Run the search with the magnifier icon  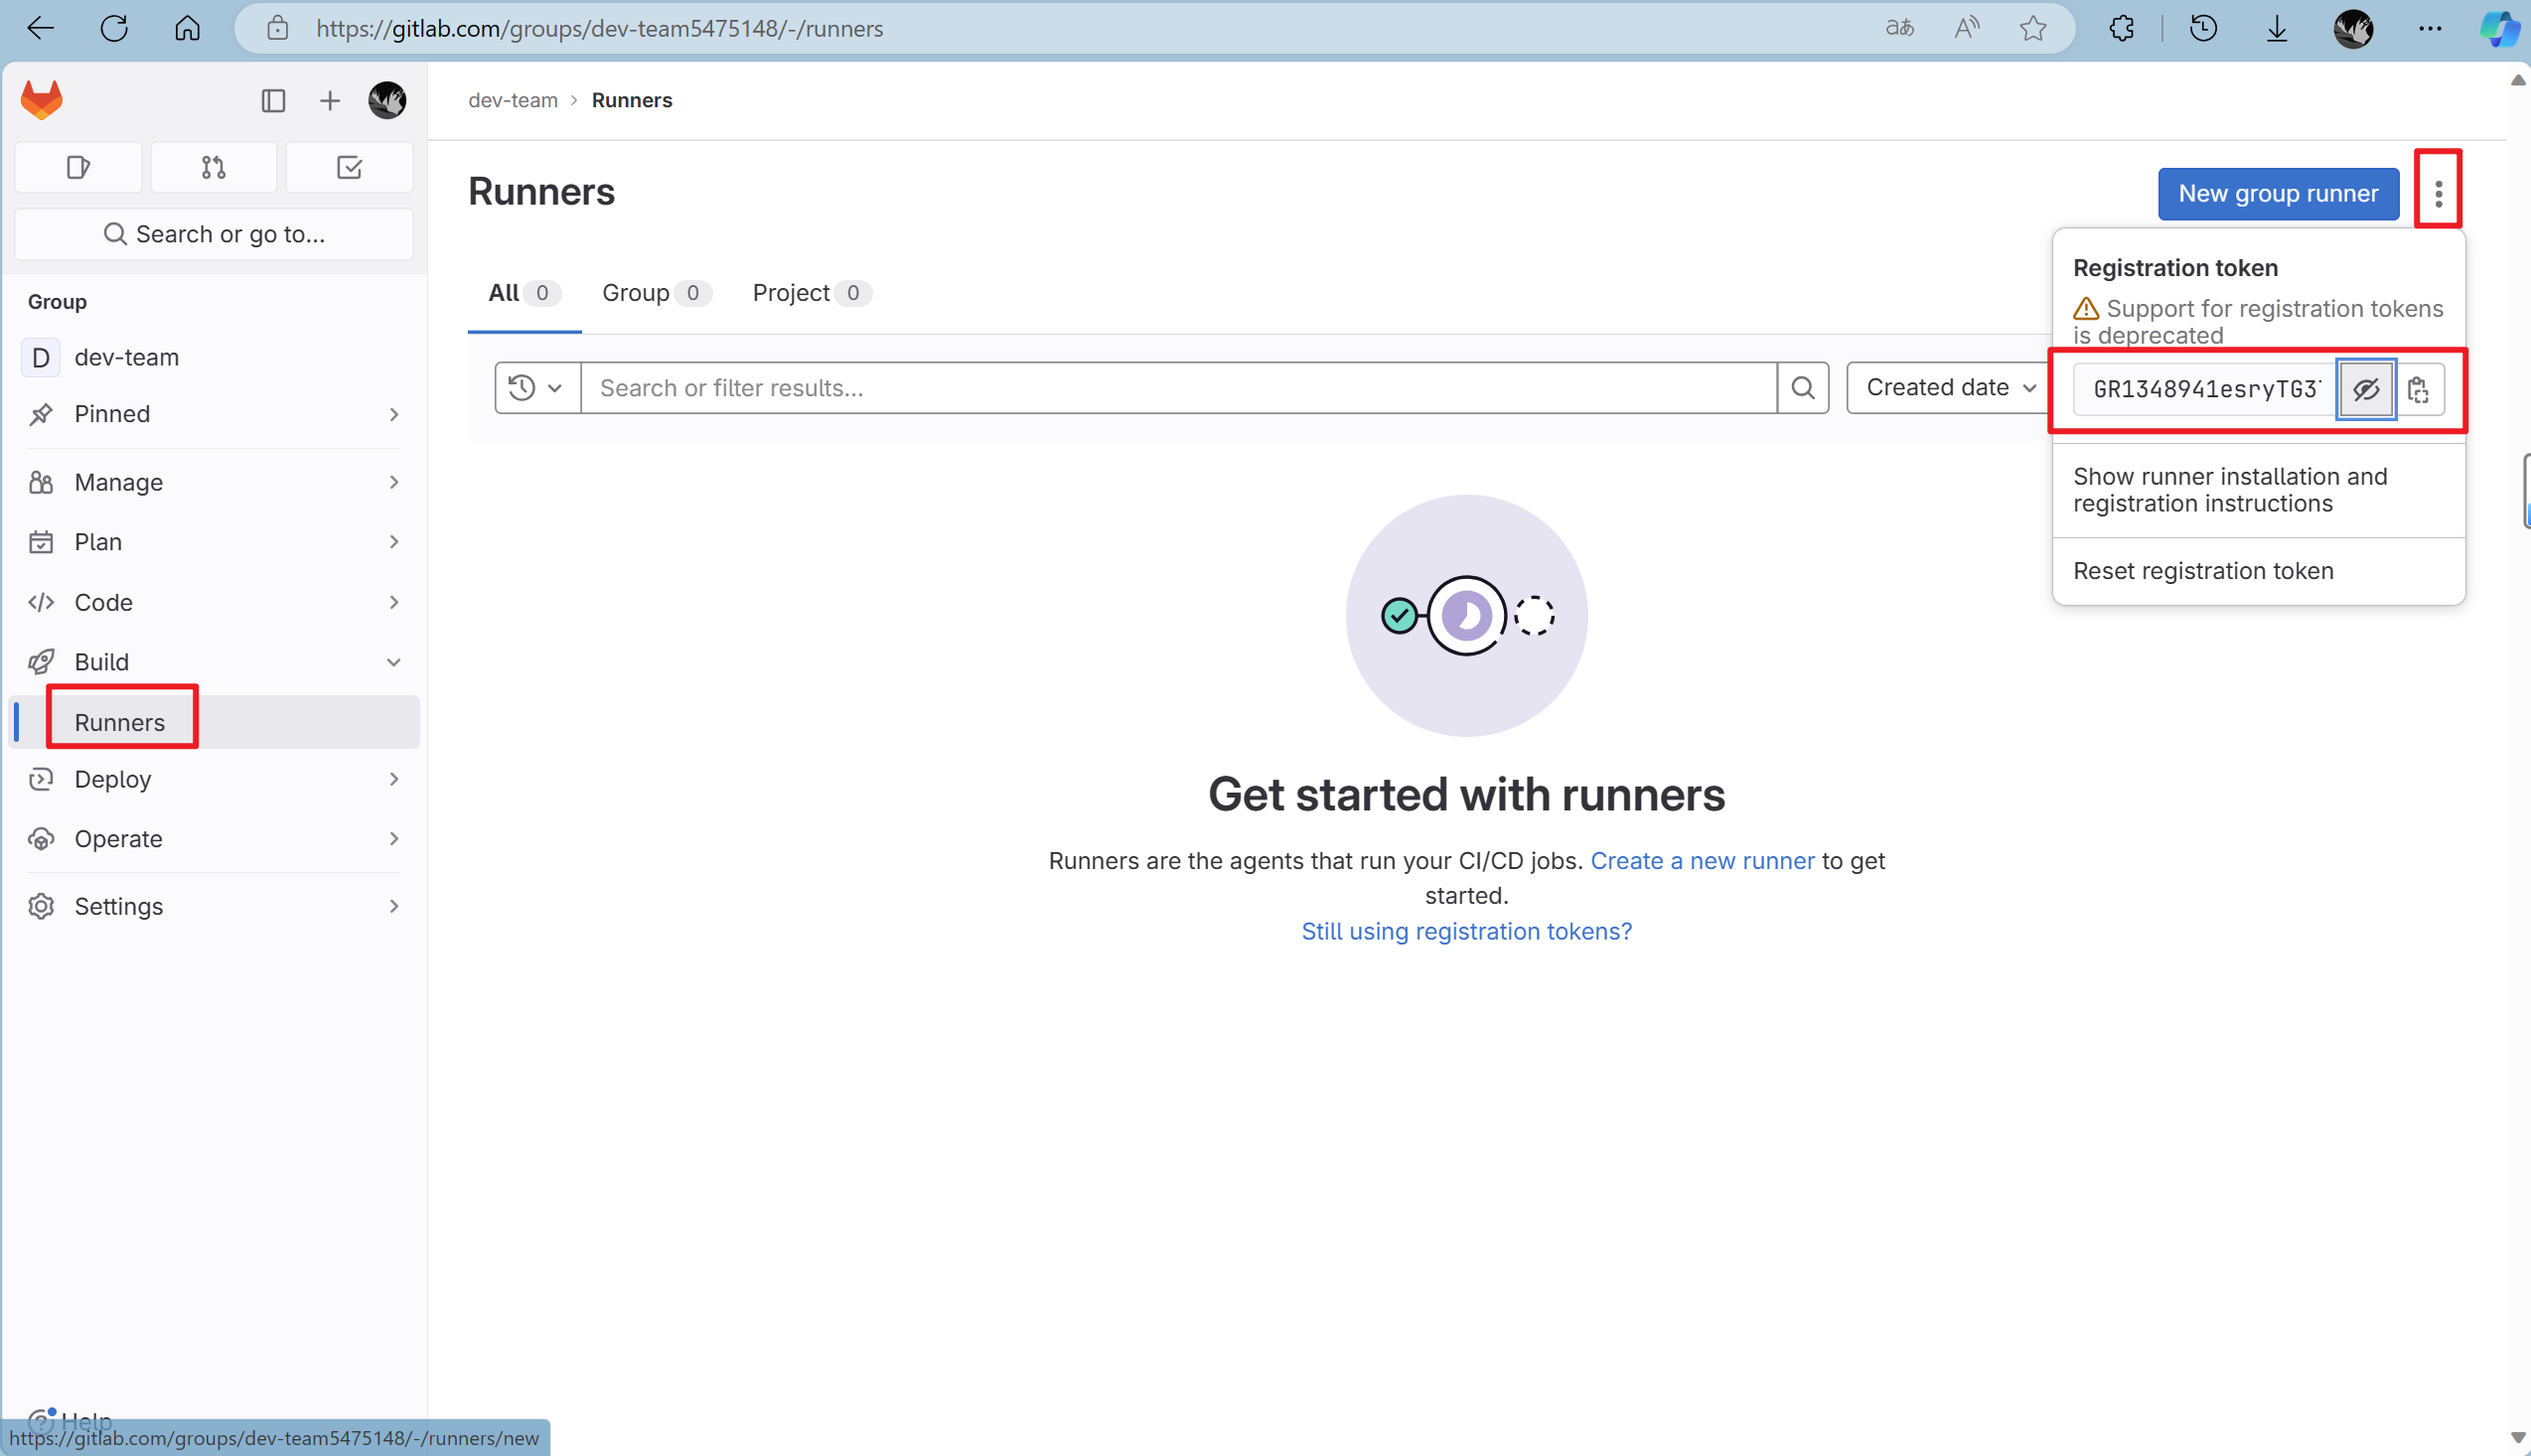point(1802,387)
